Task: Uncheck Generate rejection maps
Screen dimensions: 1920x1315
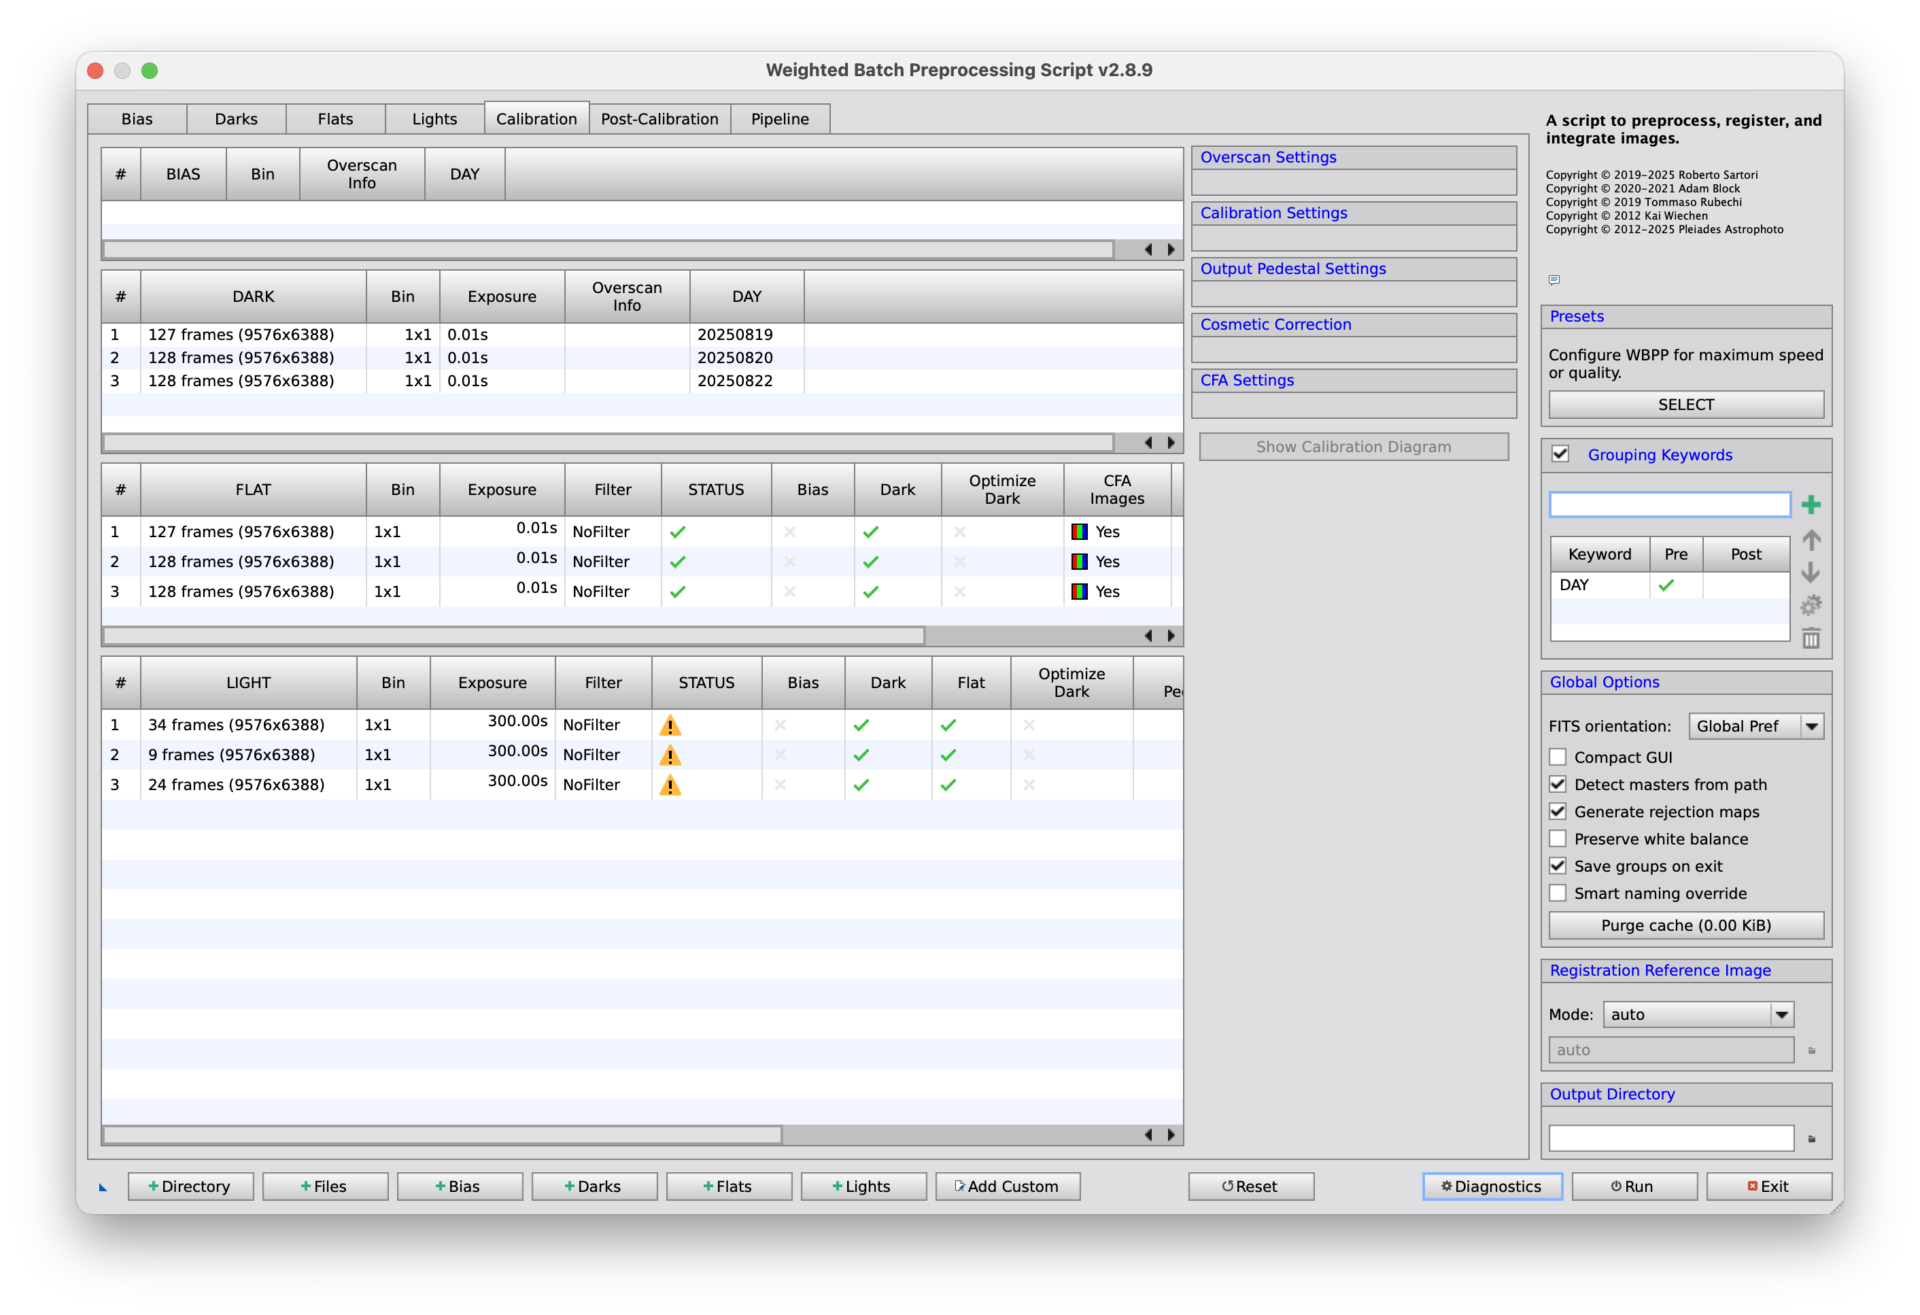Action: point(1558,811)
